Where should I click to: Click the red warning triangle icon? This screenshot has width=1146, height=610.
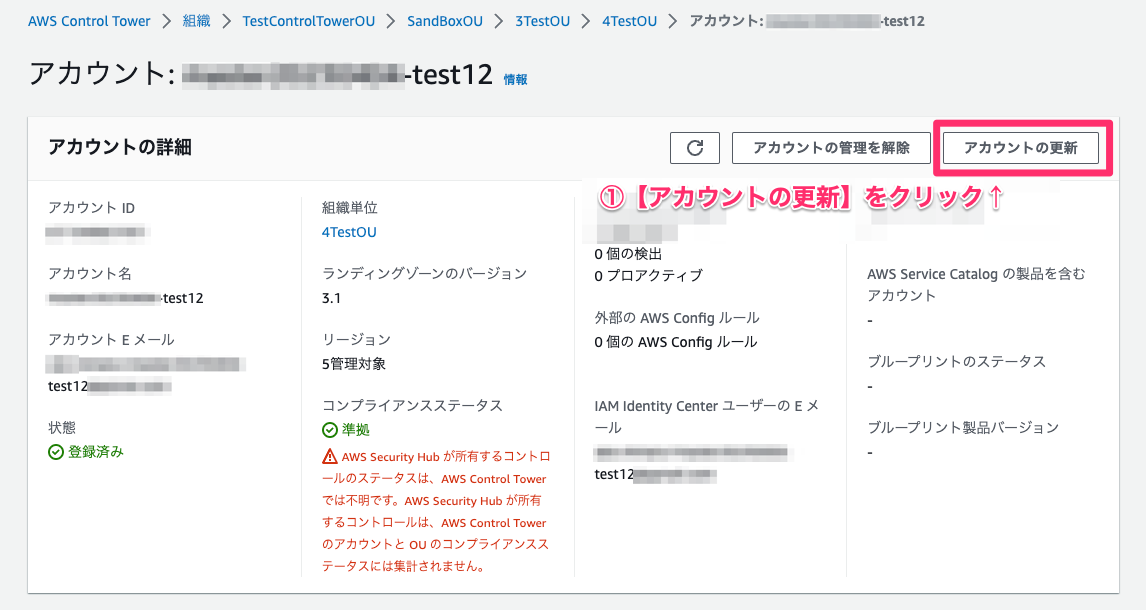click(330, 457)
